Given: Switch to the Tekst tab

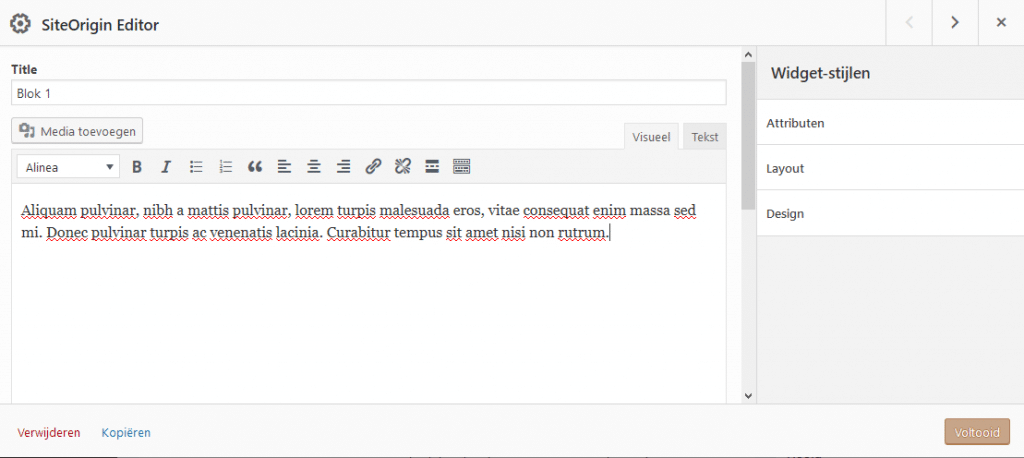Looking at the screenshot, I should pyautogui.click(x=705, y=137).
